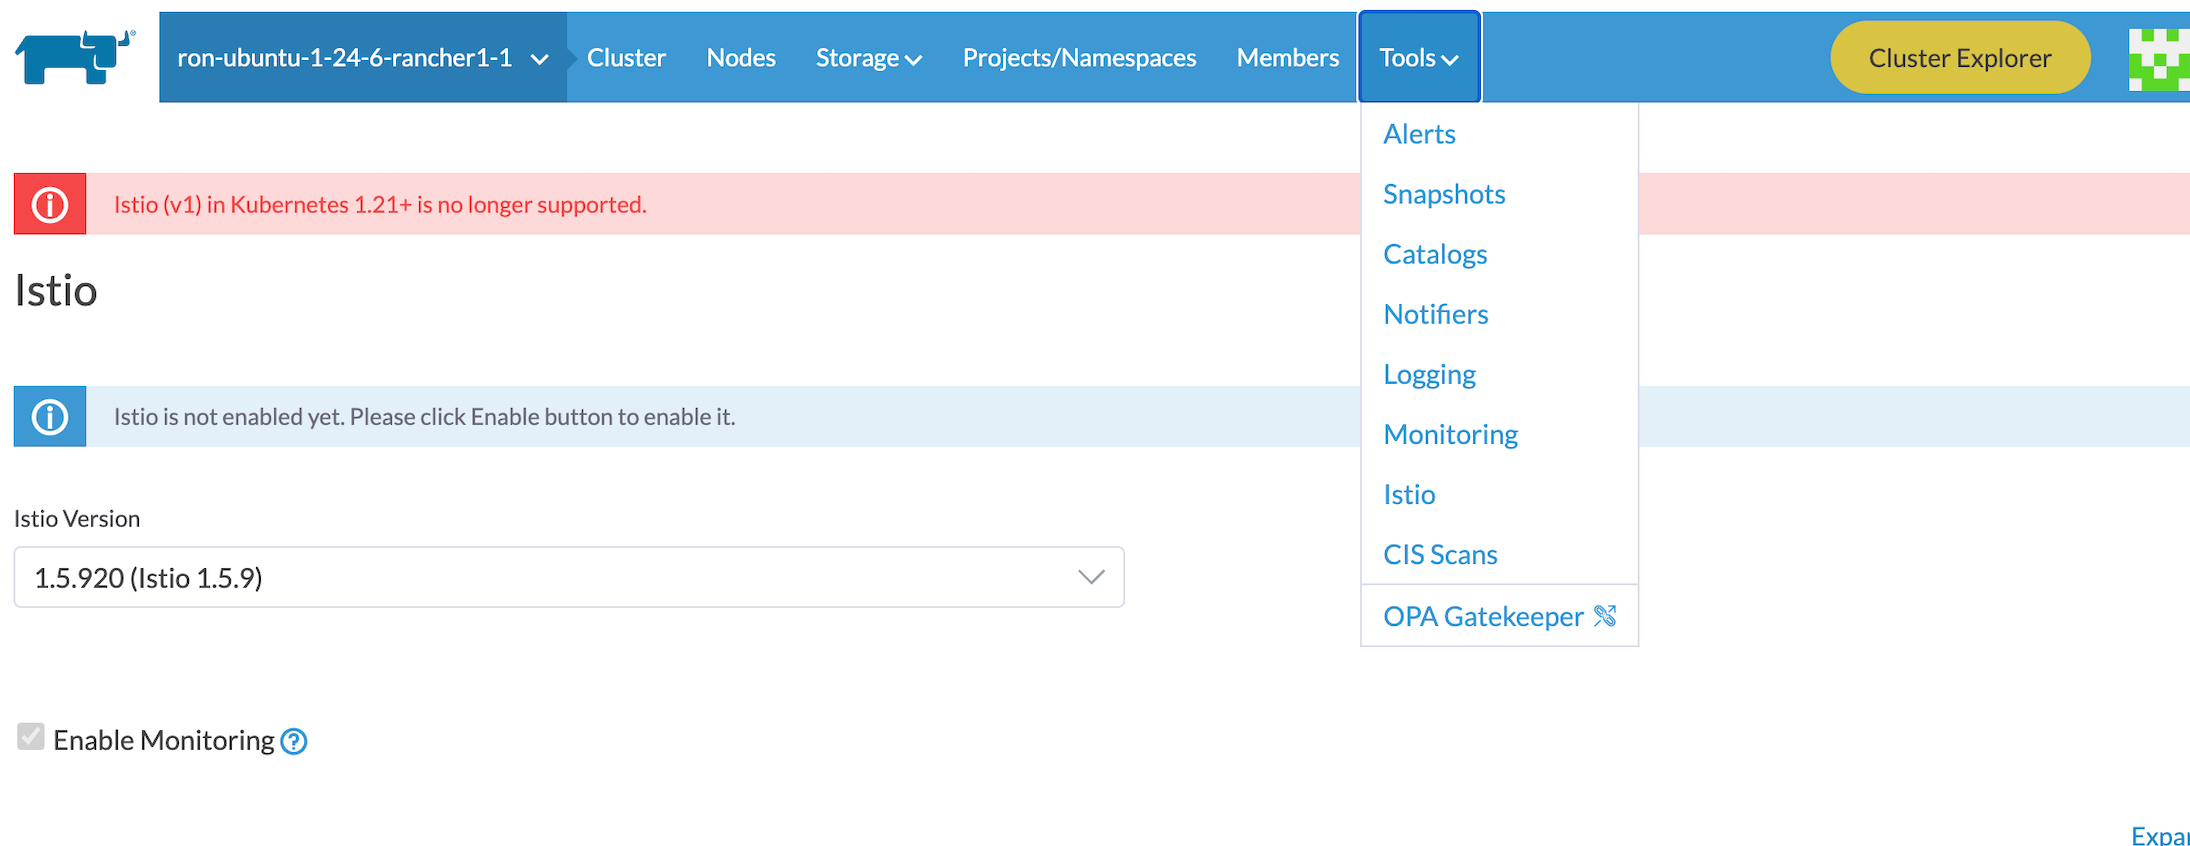The image size is (2190, 846).
Task: Select Alerts from Tools menu
Action: point(1419,134)
